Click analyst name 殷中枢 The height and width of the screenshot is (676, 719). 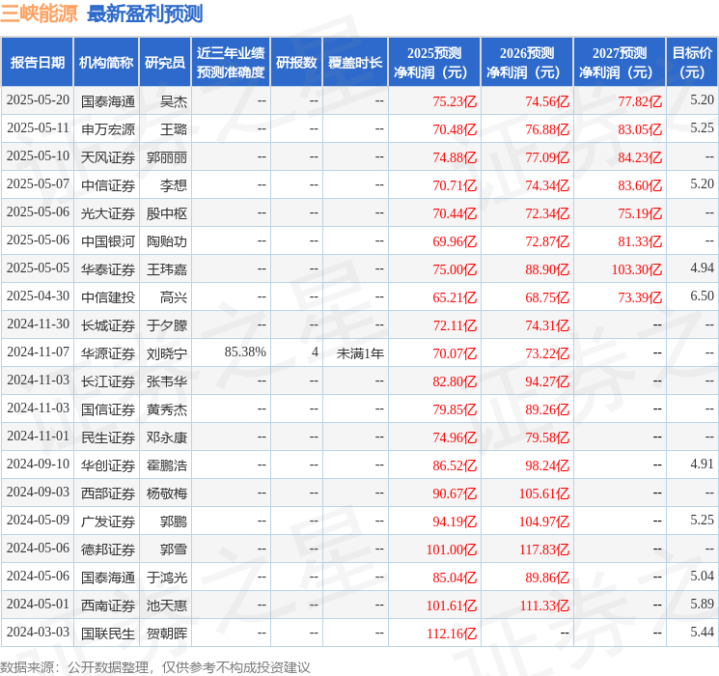click(166, 213)
